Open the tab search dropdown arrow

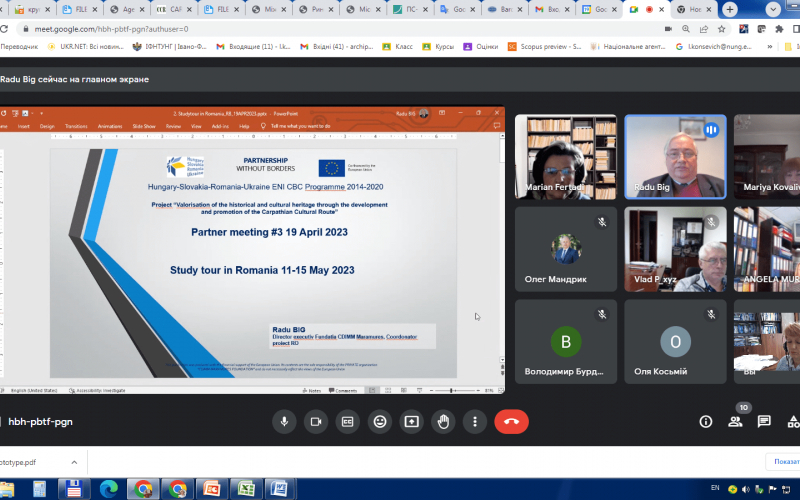[x=772, y=9]
